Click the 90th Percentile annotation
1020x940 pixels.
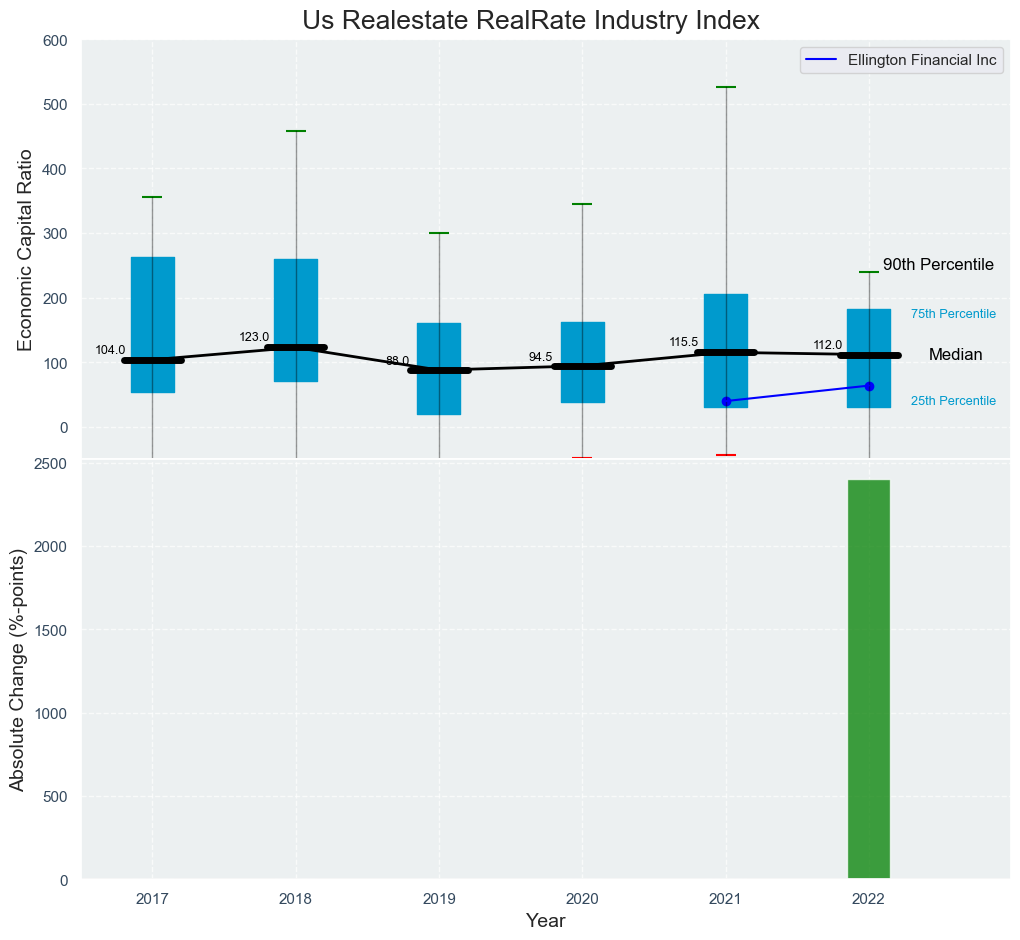pos(937,265)
